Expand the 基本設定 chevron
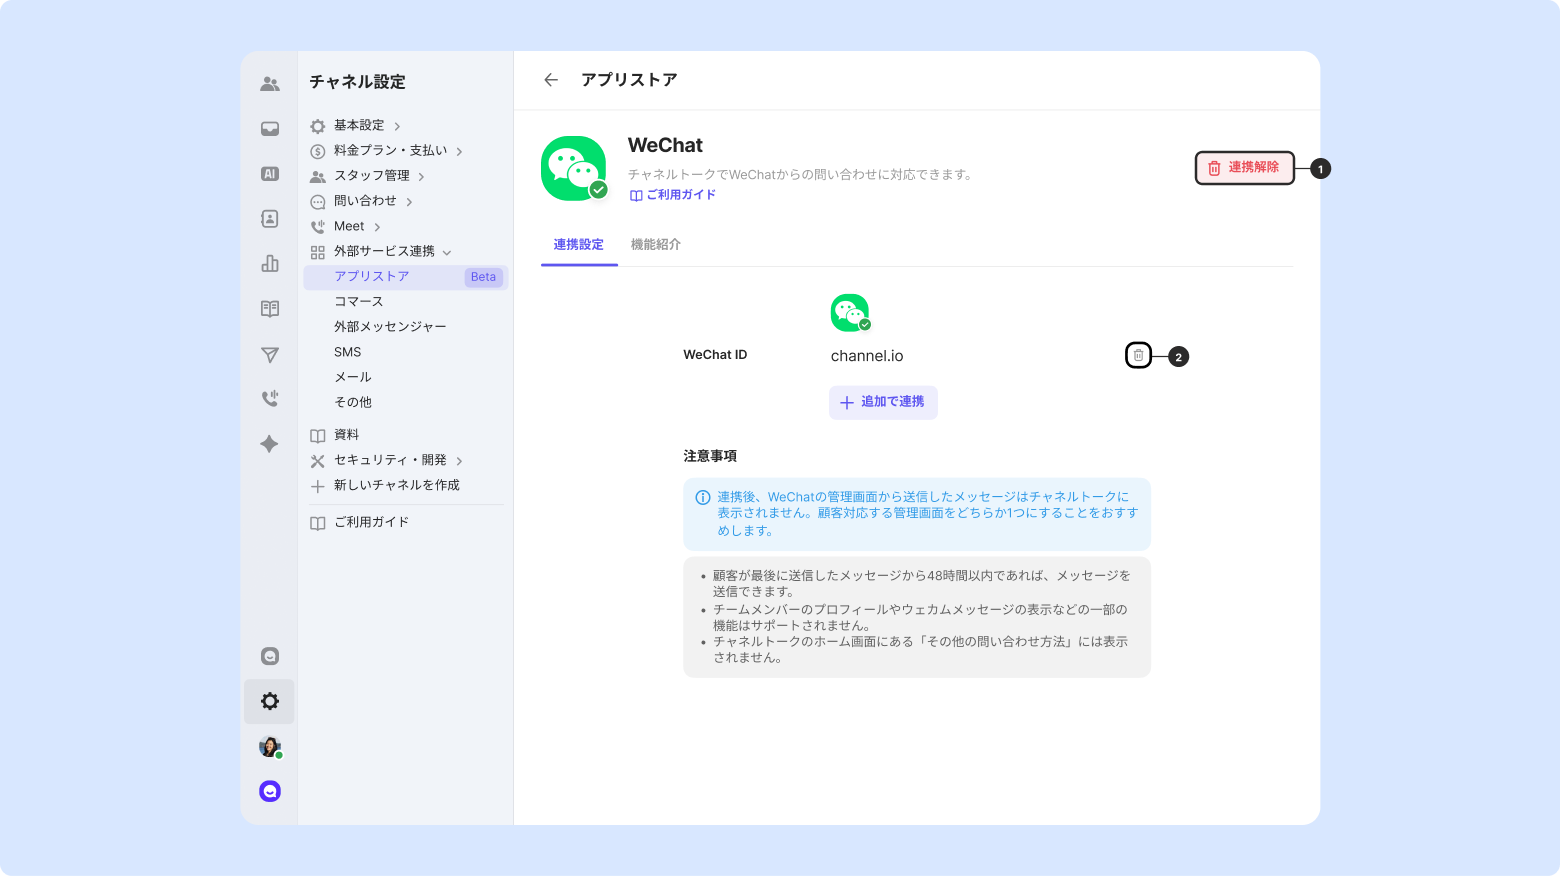 397,126
